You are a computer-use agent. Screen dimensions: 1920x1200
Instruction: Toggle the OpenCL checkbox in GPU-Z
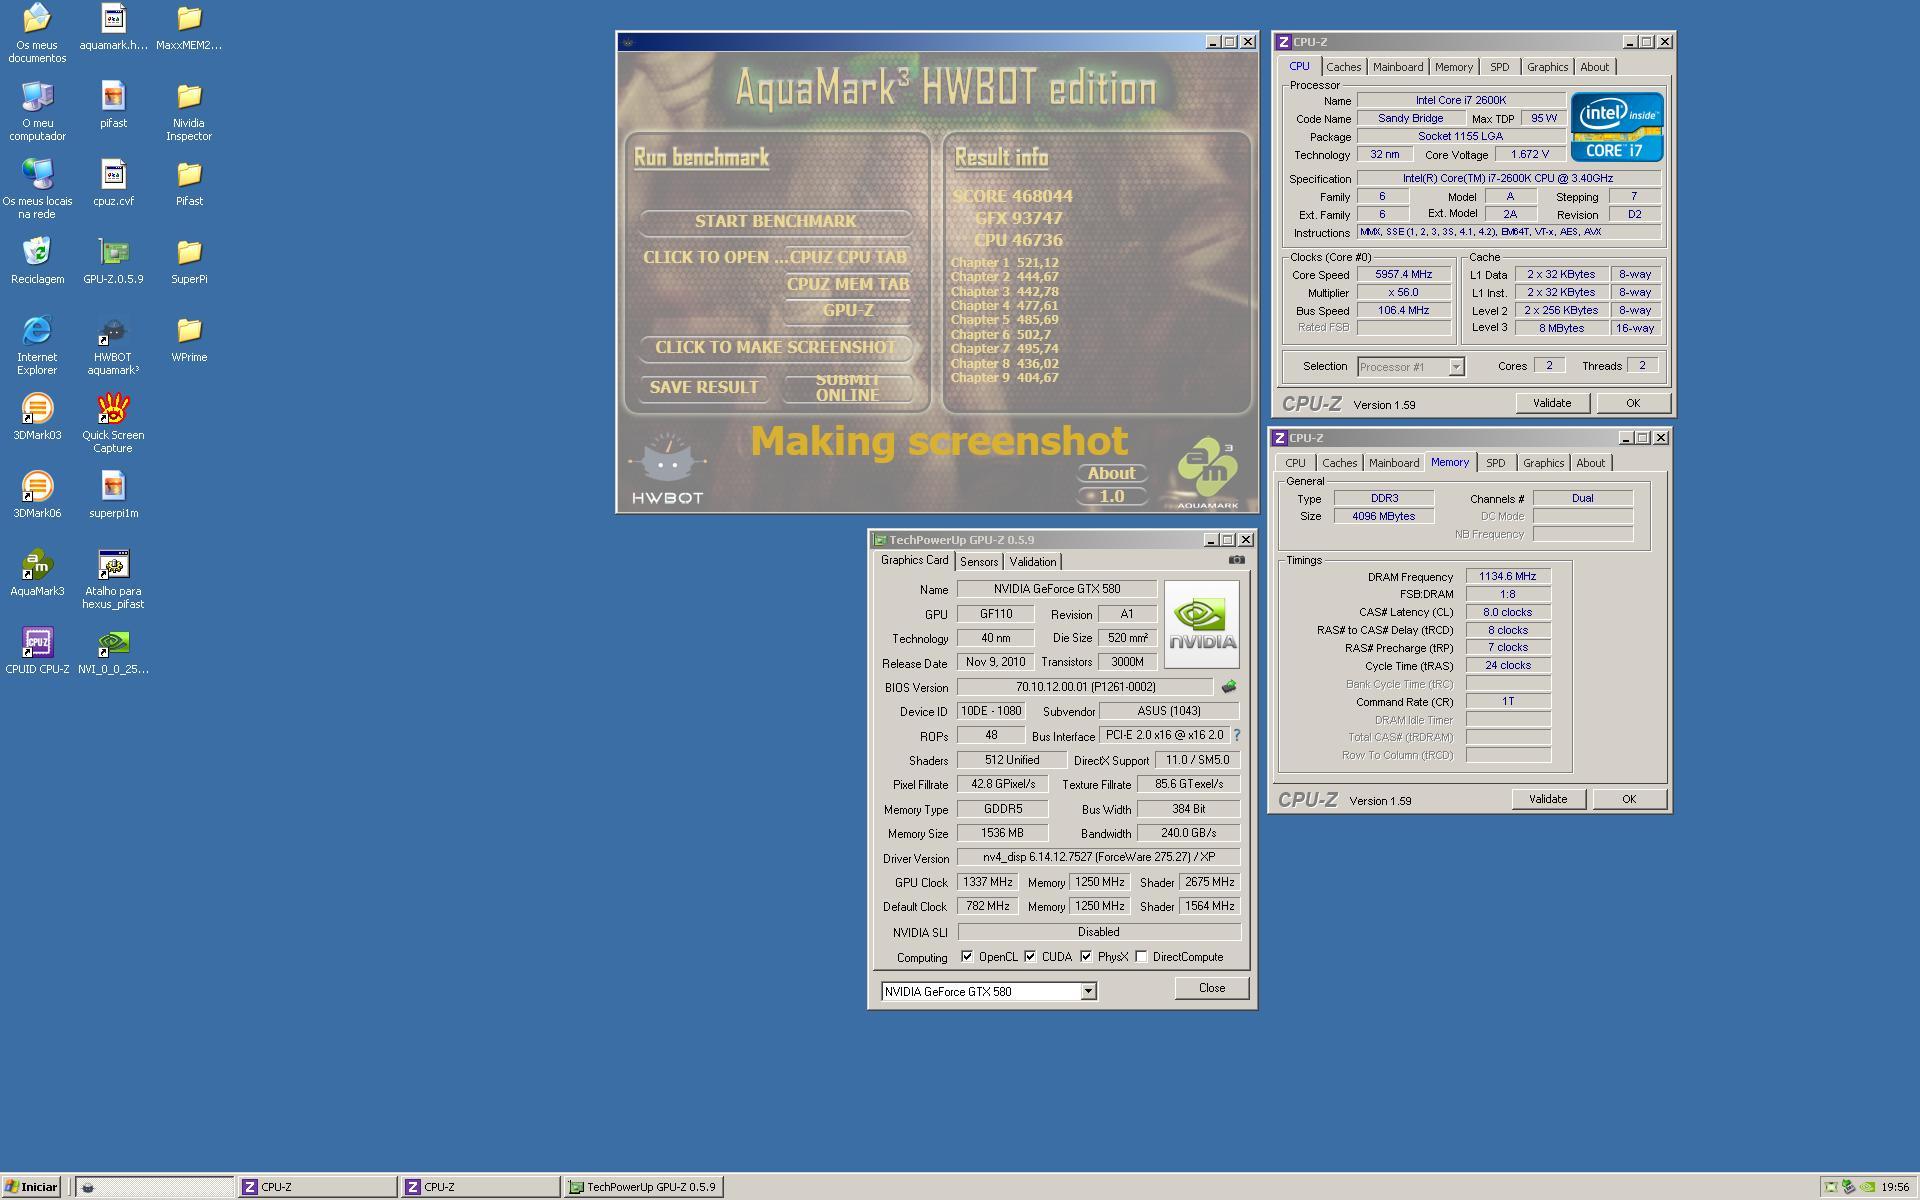pyautogui.click(x=967, y=956)
